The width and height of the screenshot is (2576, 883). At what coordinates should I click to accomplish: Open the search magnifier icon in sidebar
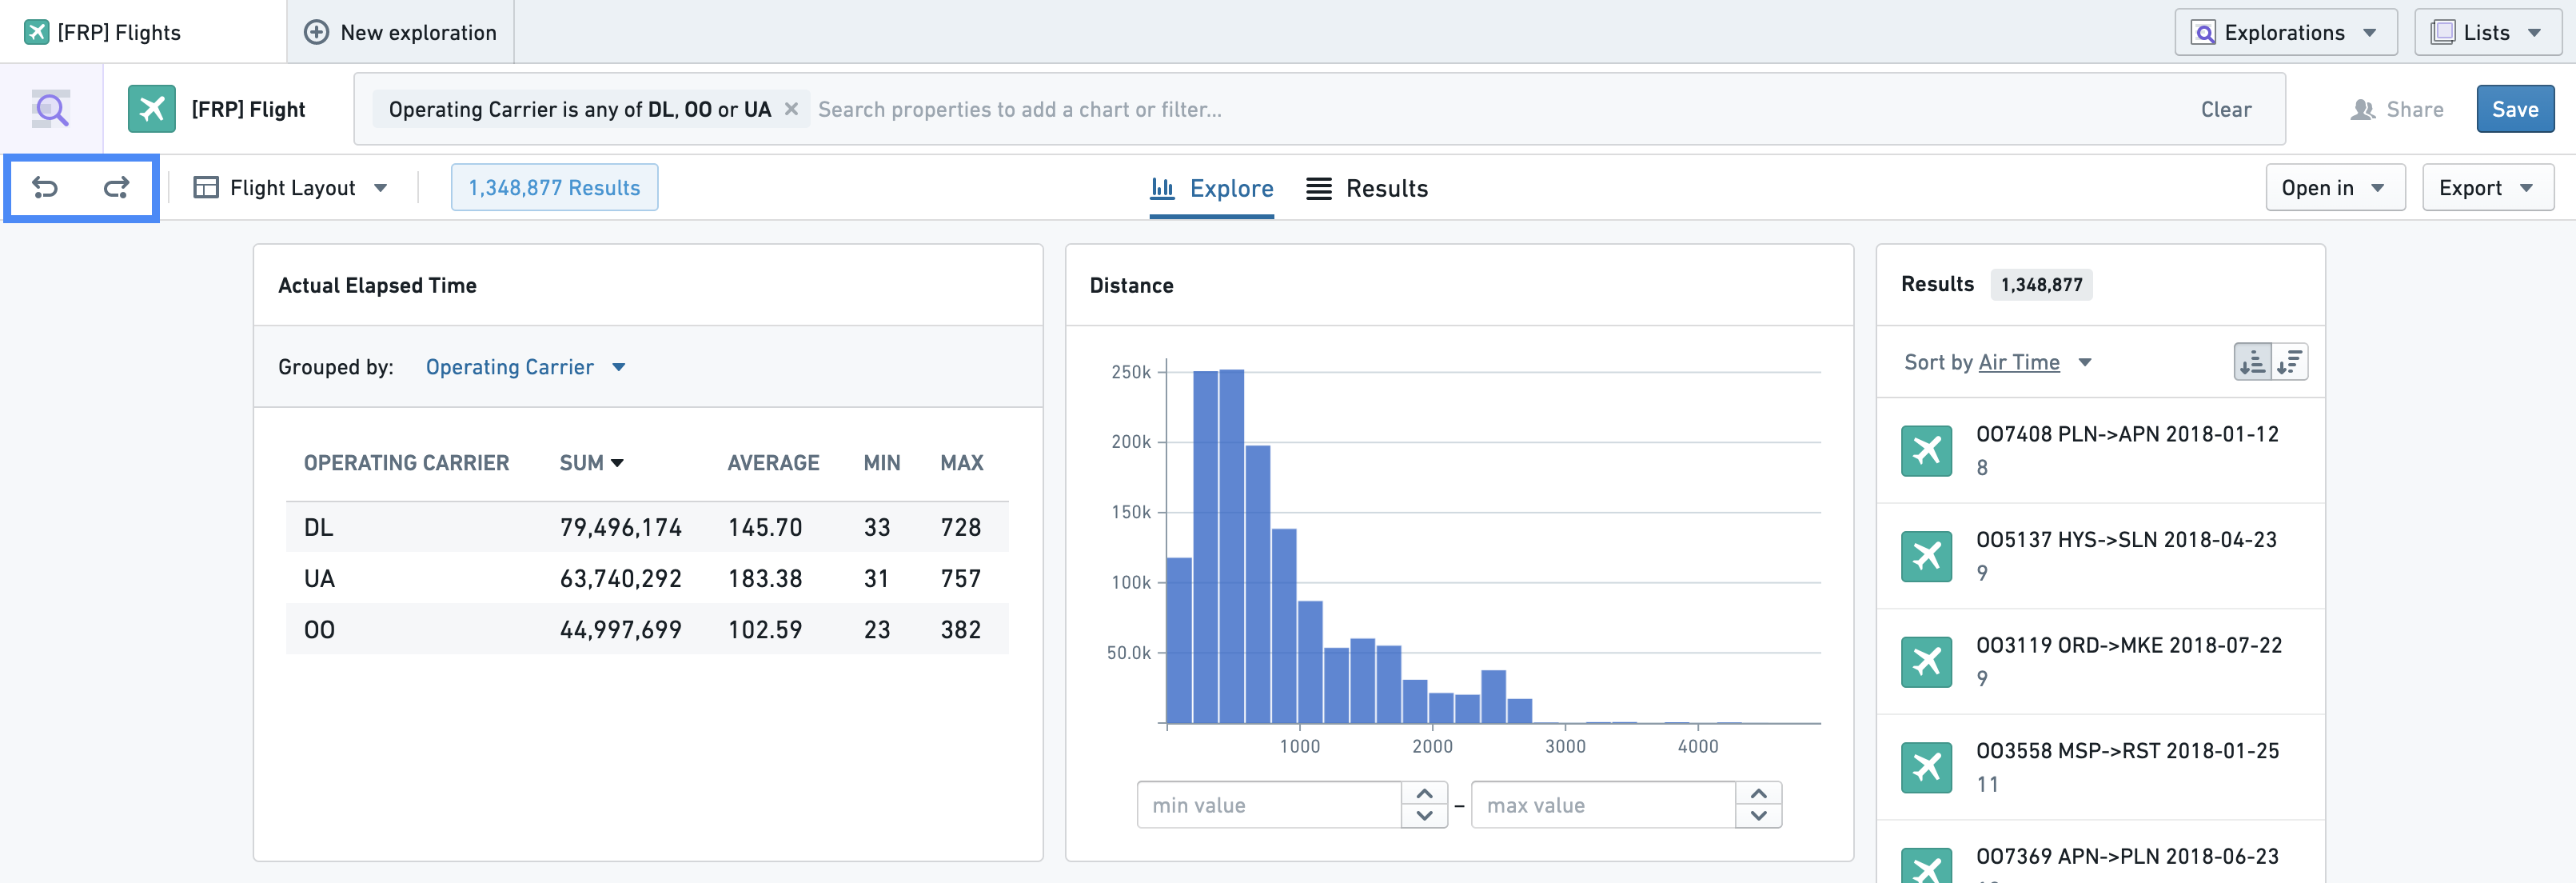tap(51, 109)
